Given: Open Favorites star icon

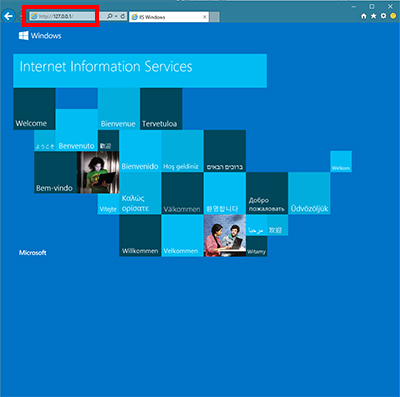Looking at the screenshot, I should click(x=374, y=16).
